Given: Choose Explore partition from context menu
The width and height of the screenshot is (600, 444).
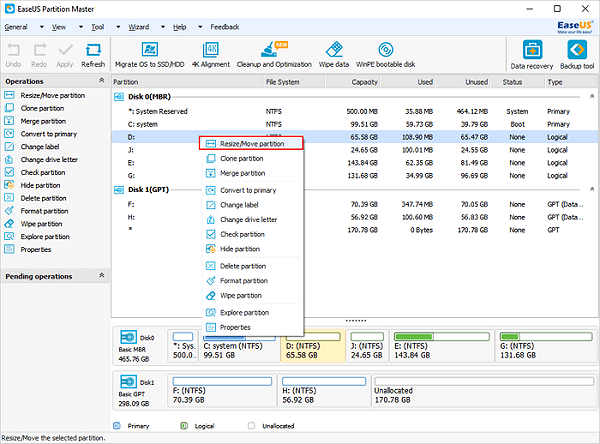Looking at the screenshot, I should (251, 313).
